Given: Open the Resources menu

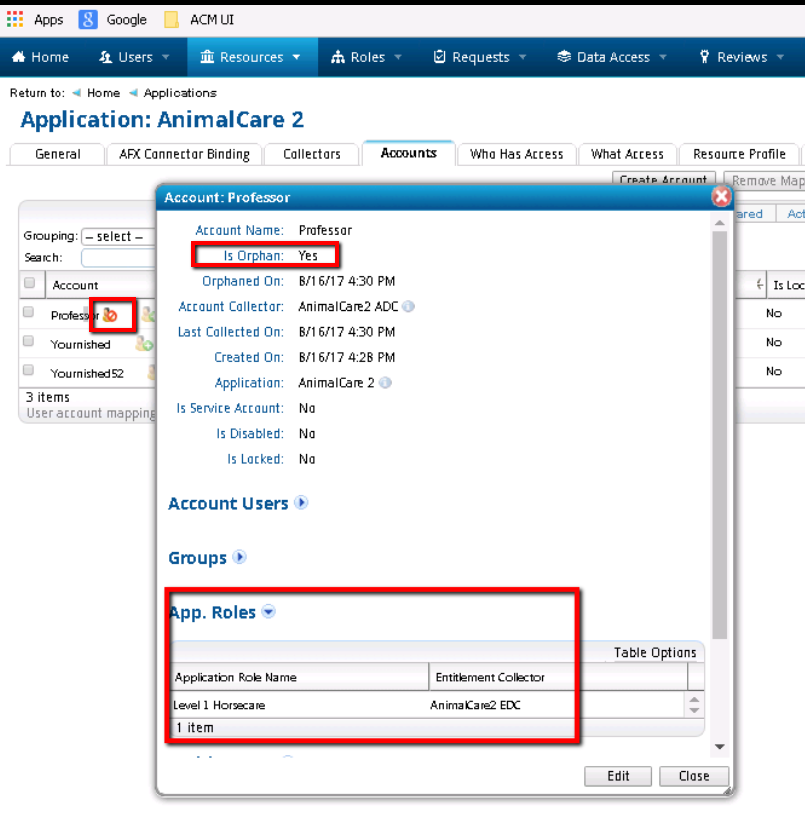Looking at the screenshot, I should [251, 57].
